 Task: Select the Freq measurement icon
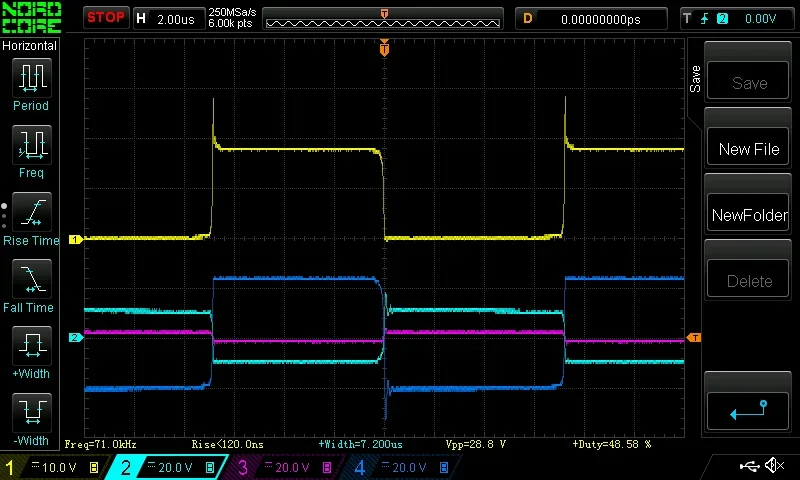31,145
